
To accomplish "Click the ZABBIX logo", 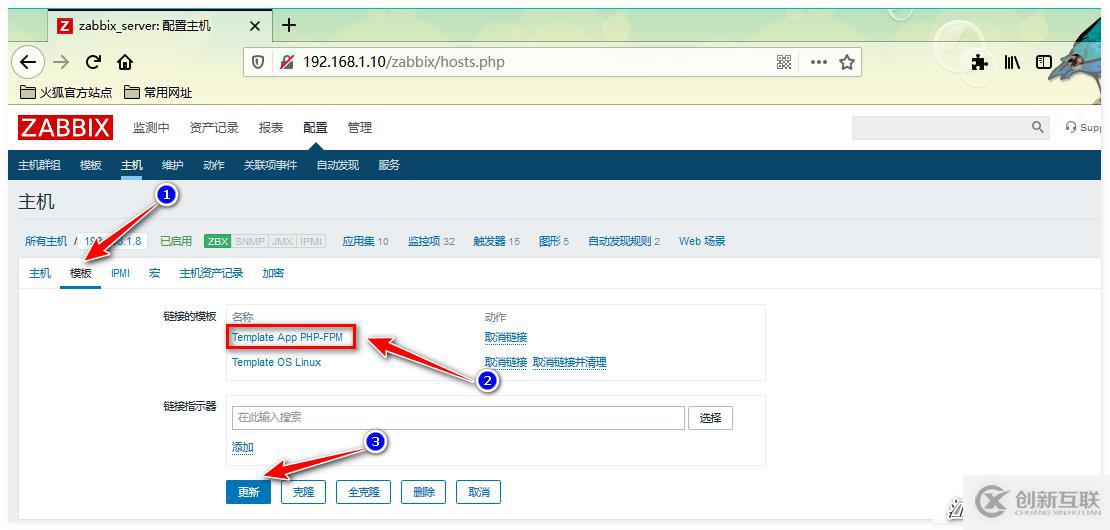I will tap(65, 128).
